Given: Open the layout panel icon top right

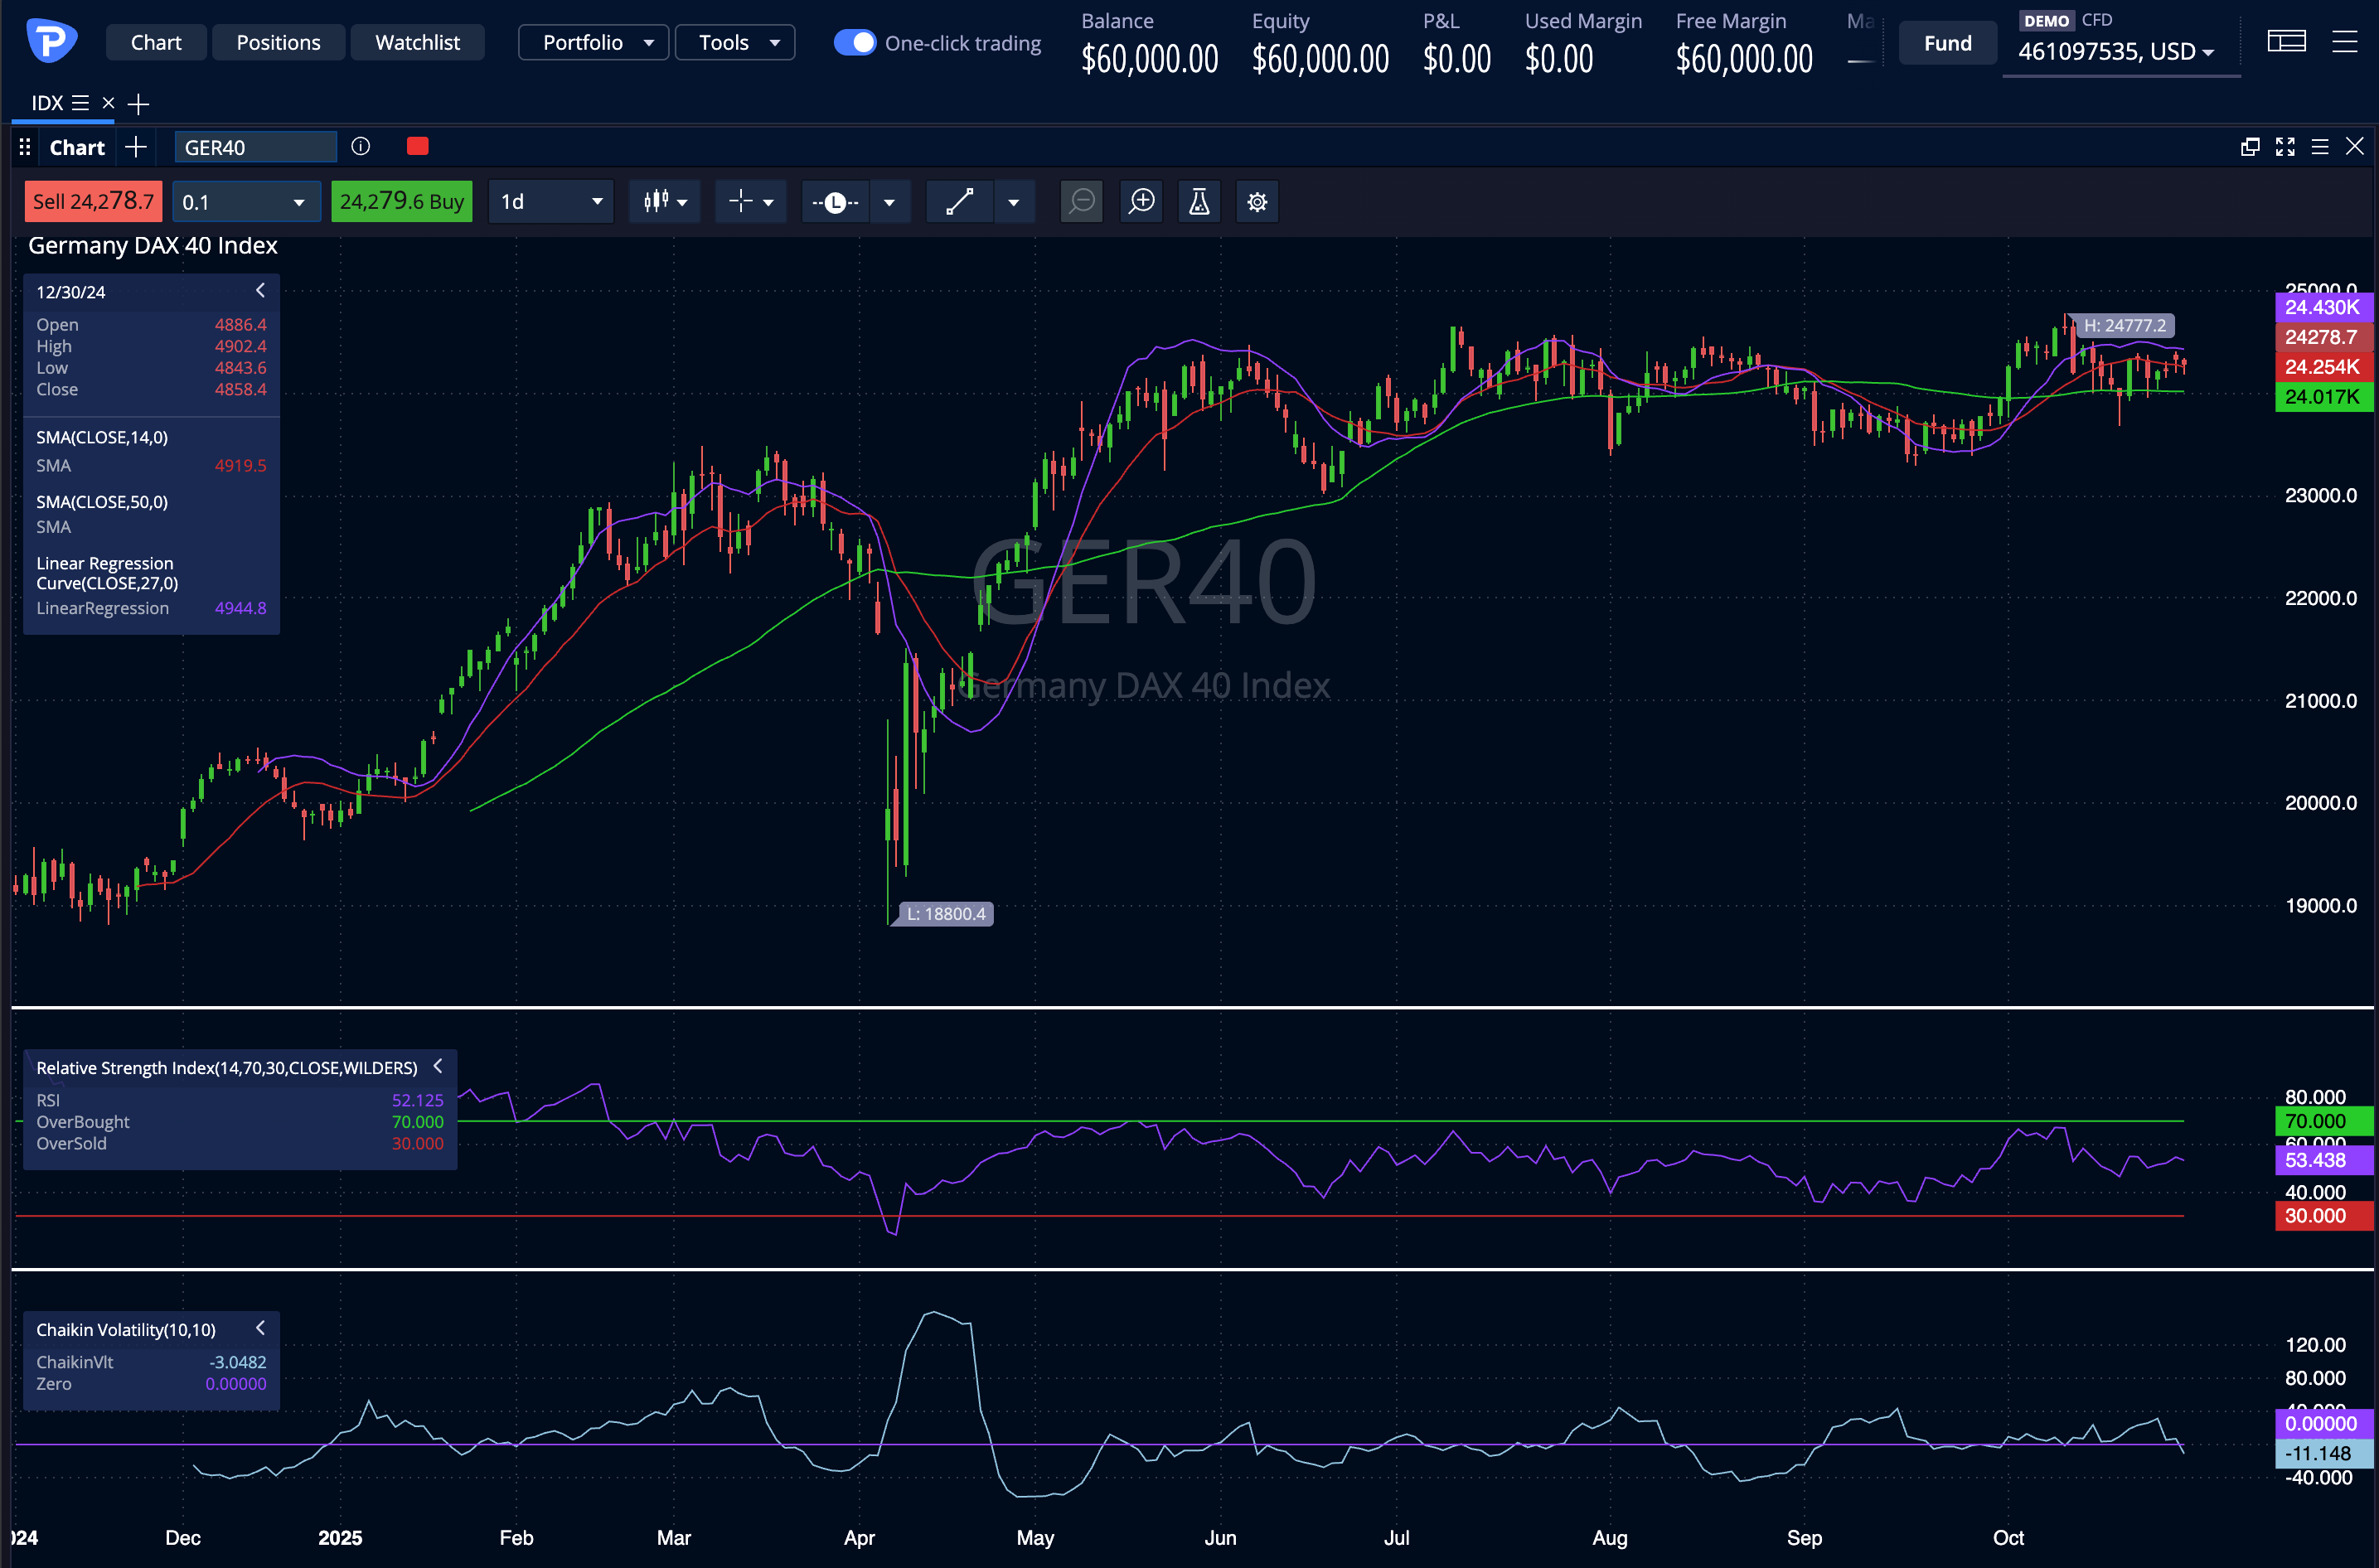Looking at the screenshot, I should click(2286, 42).
